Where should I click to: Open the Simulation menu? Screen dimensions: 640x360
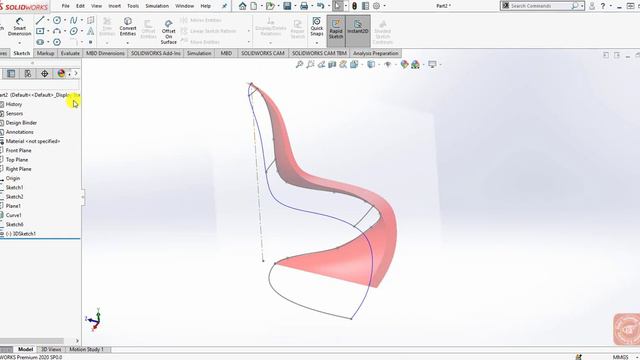(x=157, y=6)
